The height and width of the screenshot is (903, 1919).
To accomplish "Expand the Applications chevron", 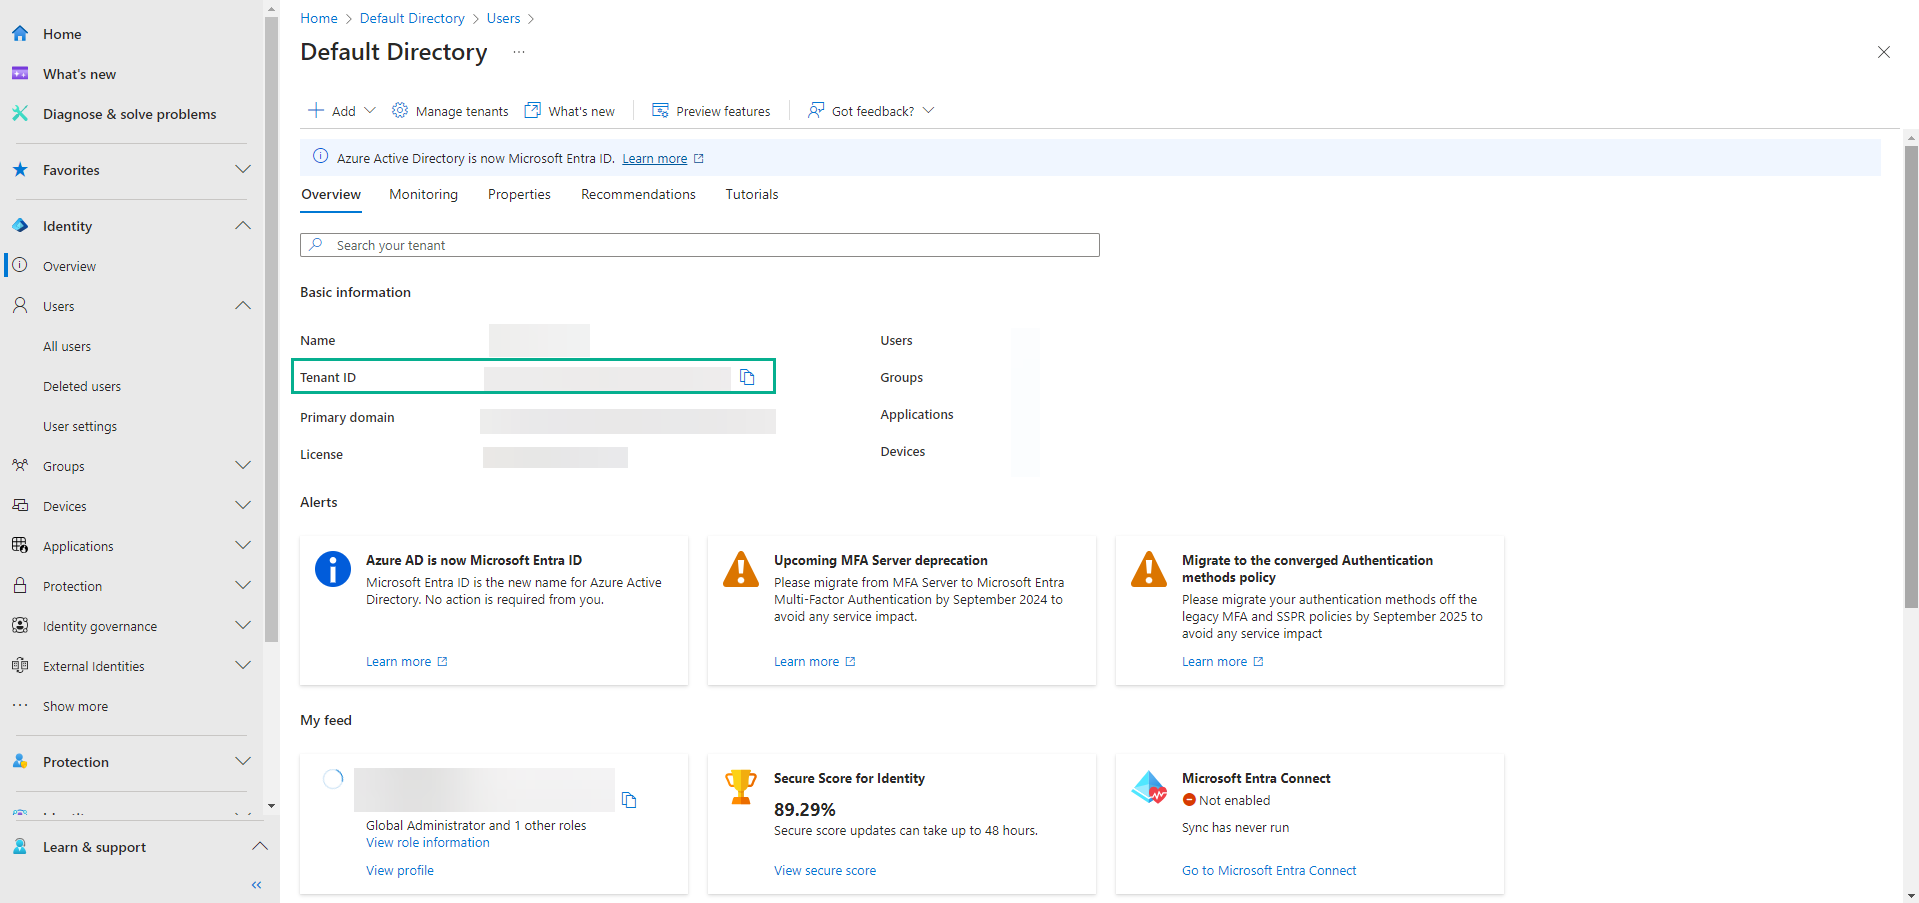I will pyautogui.click(x=243, y=546).
